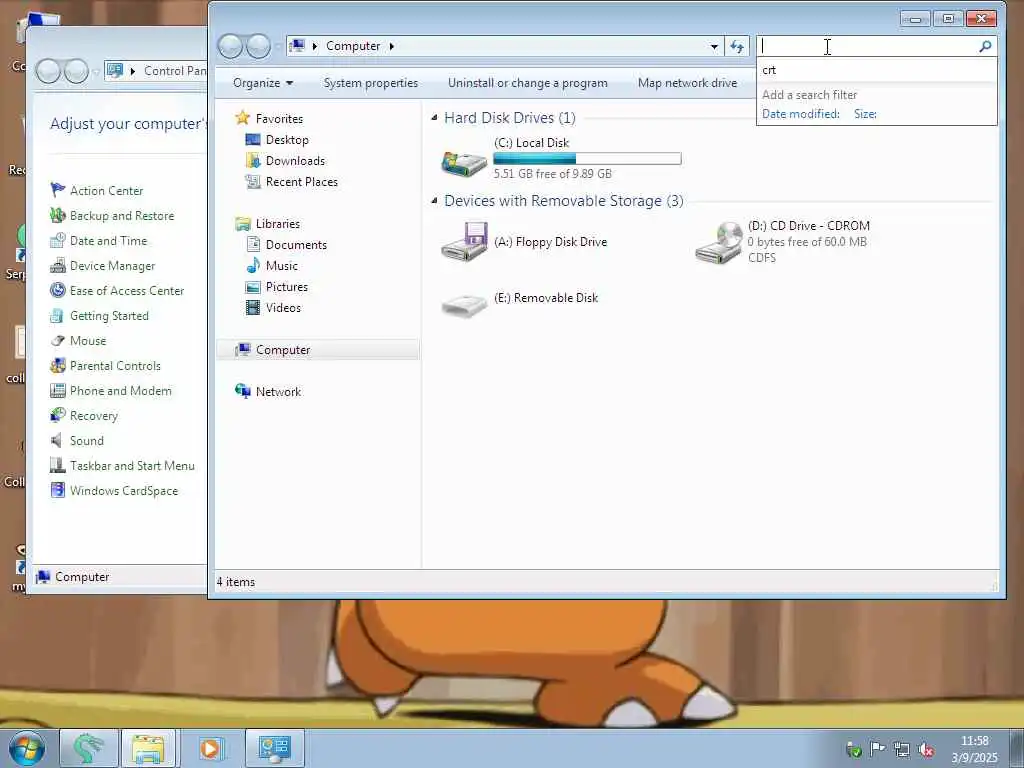Viewport: 1024px width, 768px height.
Task: Click the C: drive capacity bar
Action: tap(587, 158)
